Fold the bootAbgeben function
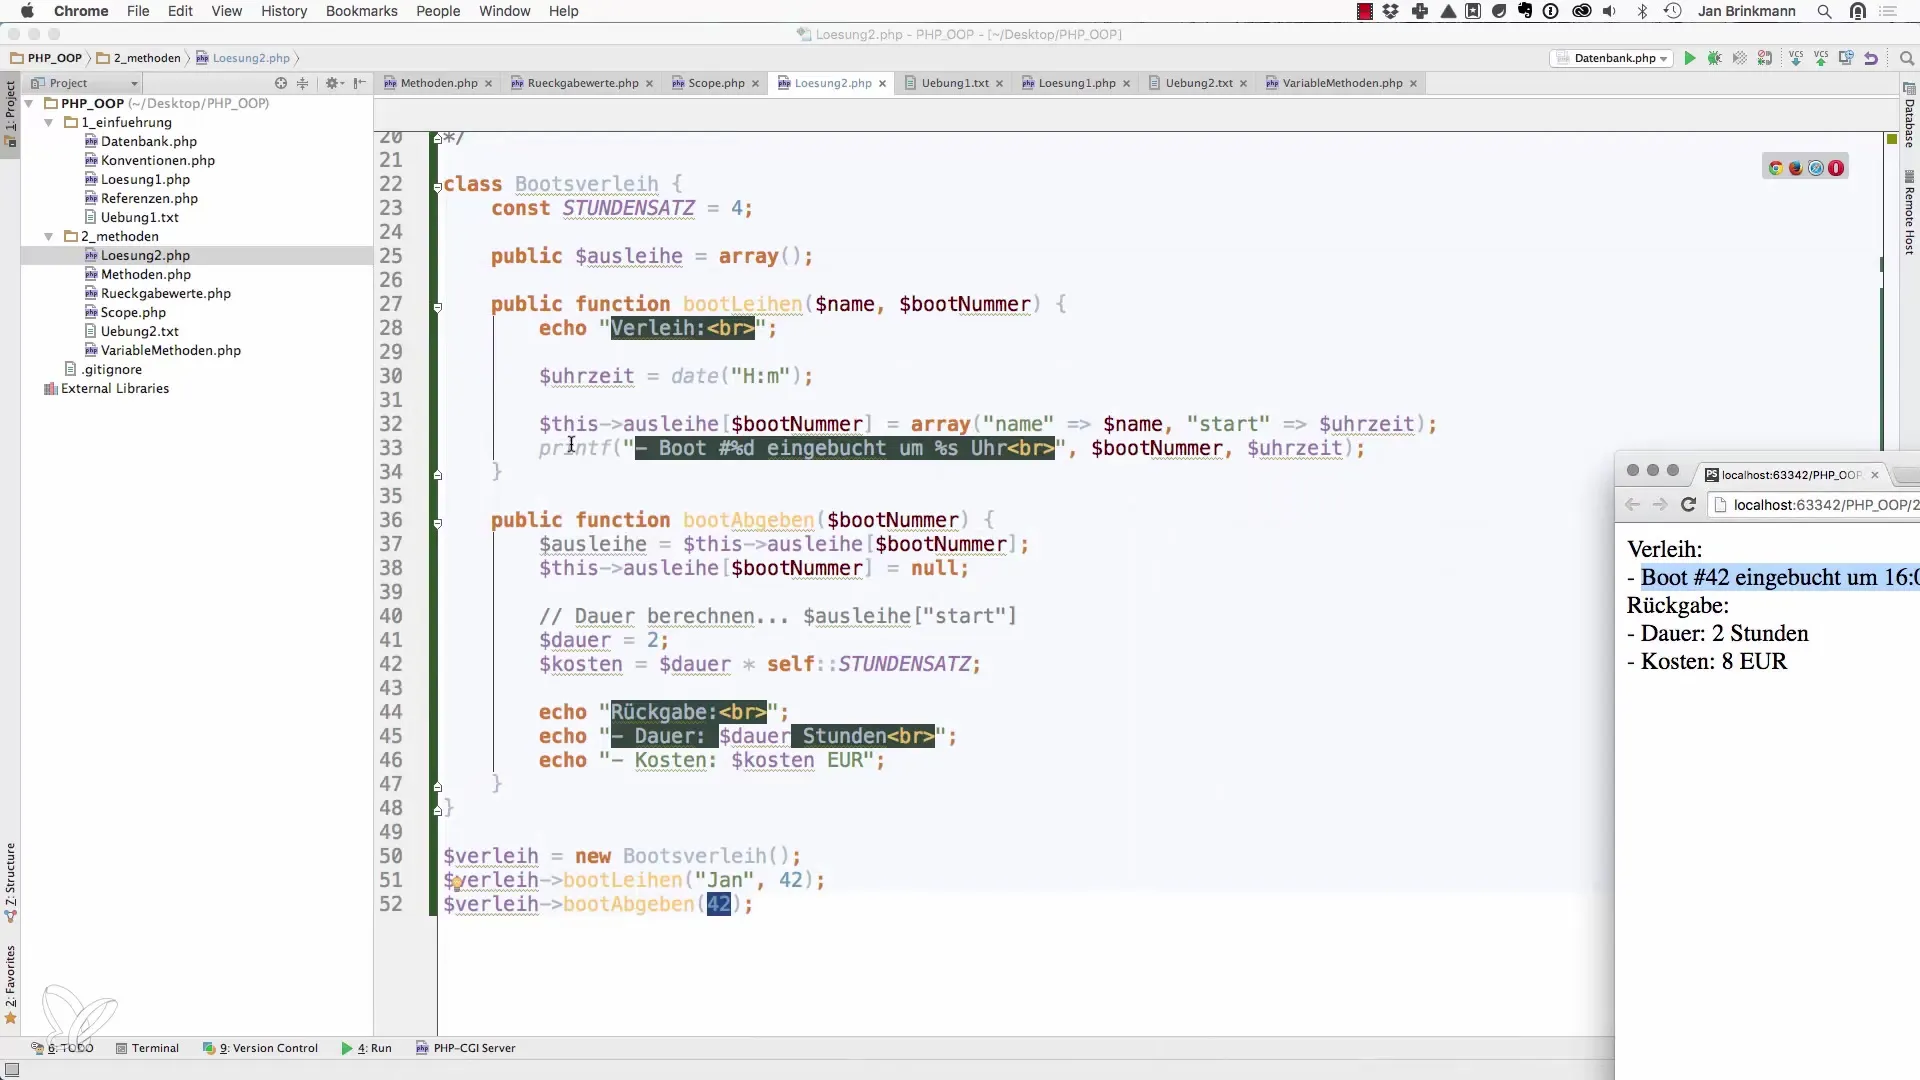1920x1080 pixels. [x=437, y=523]
